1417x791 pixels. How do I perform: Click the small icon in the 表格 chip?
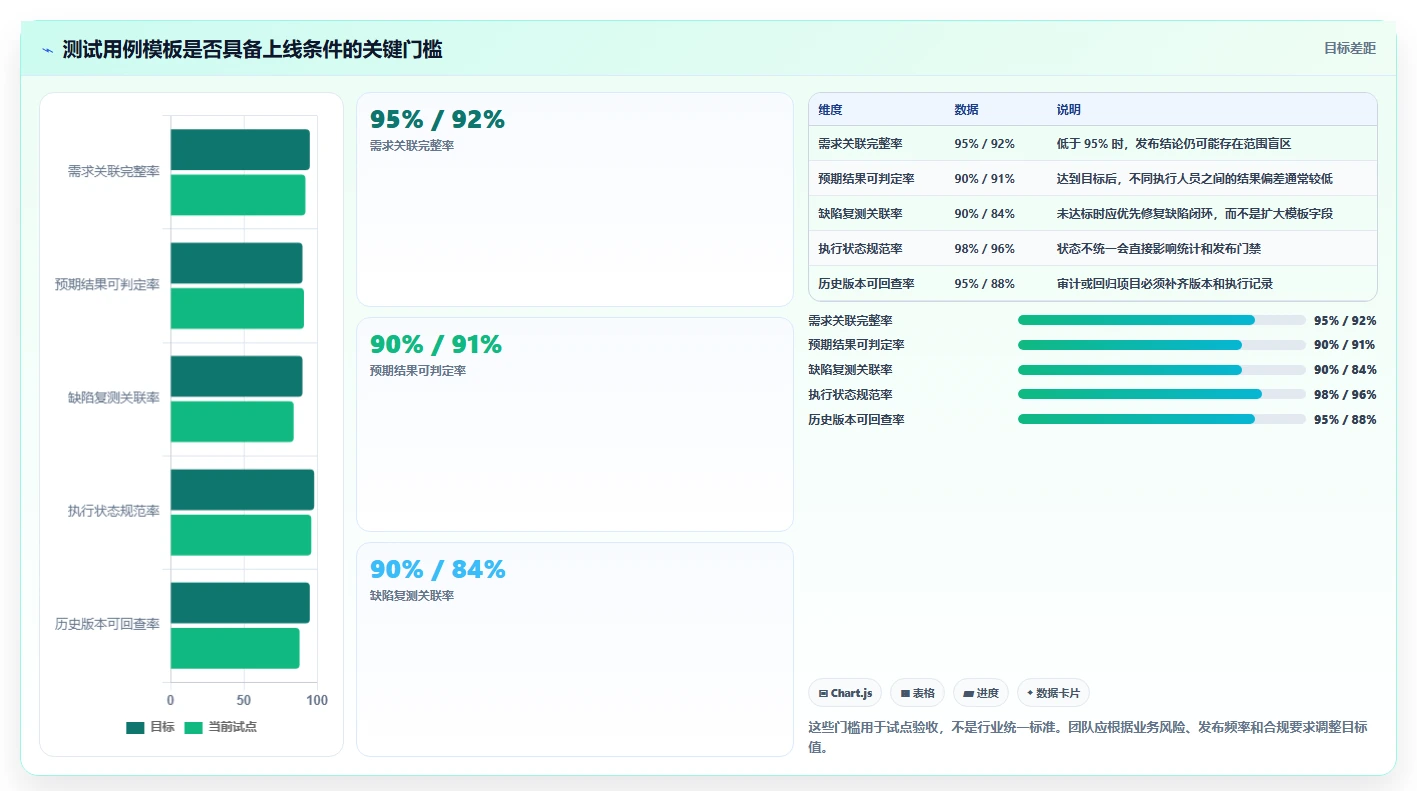coord(905,693)
